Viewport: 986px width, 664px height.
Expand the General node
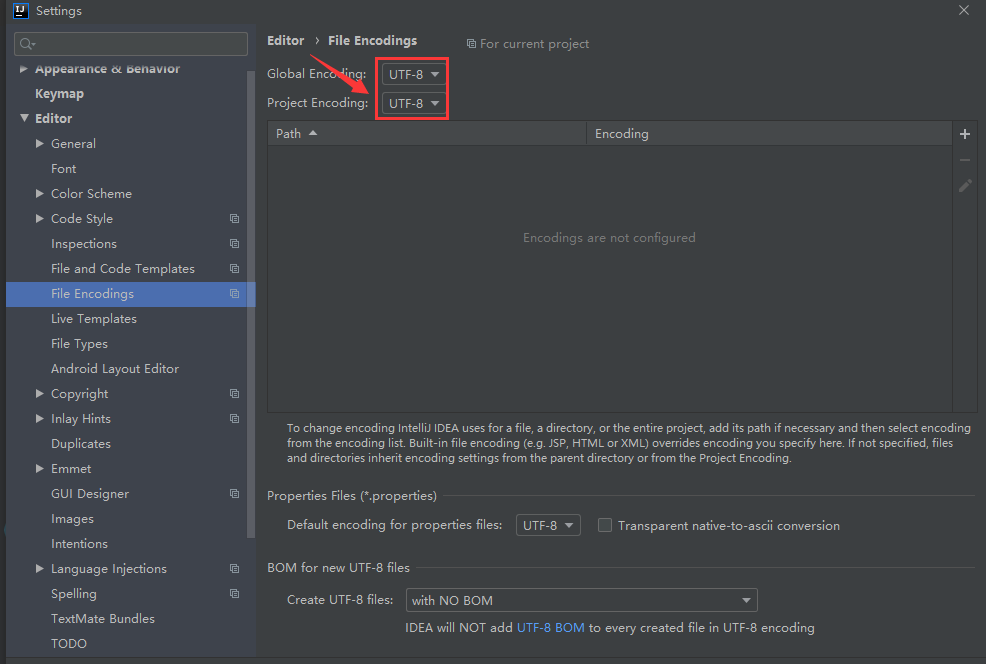point(40,143)
